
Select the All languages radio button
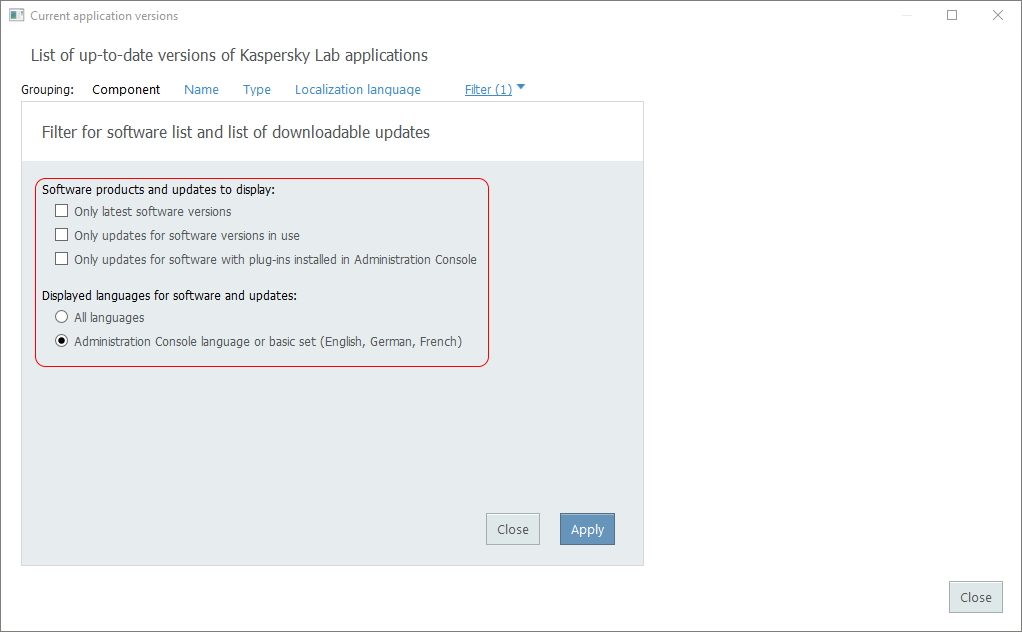(62, 317)
